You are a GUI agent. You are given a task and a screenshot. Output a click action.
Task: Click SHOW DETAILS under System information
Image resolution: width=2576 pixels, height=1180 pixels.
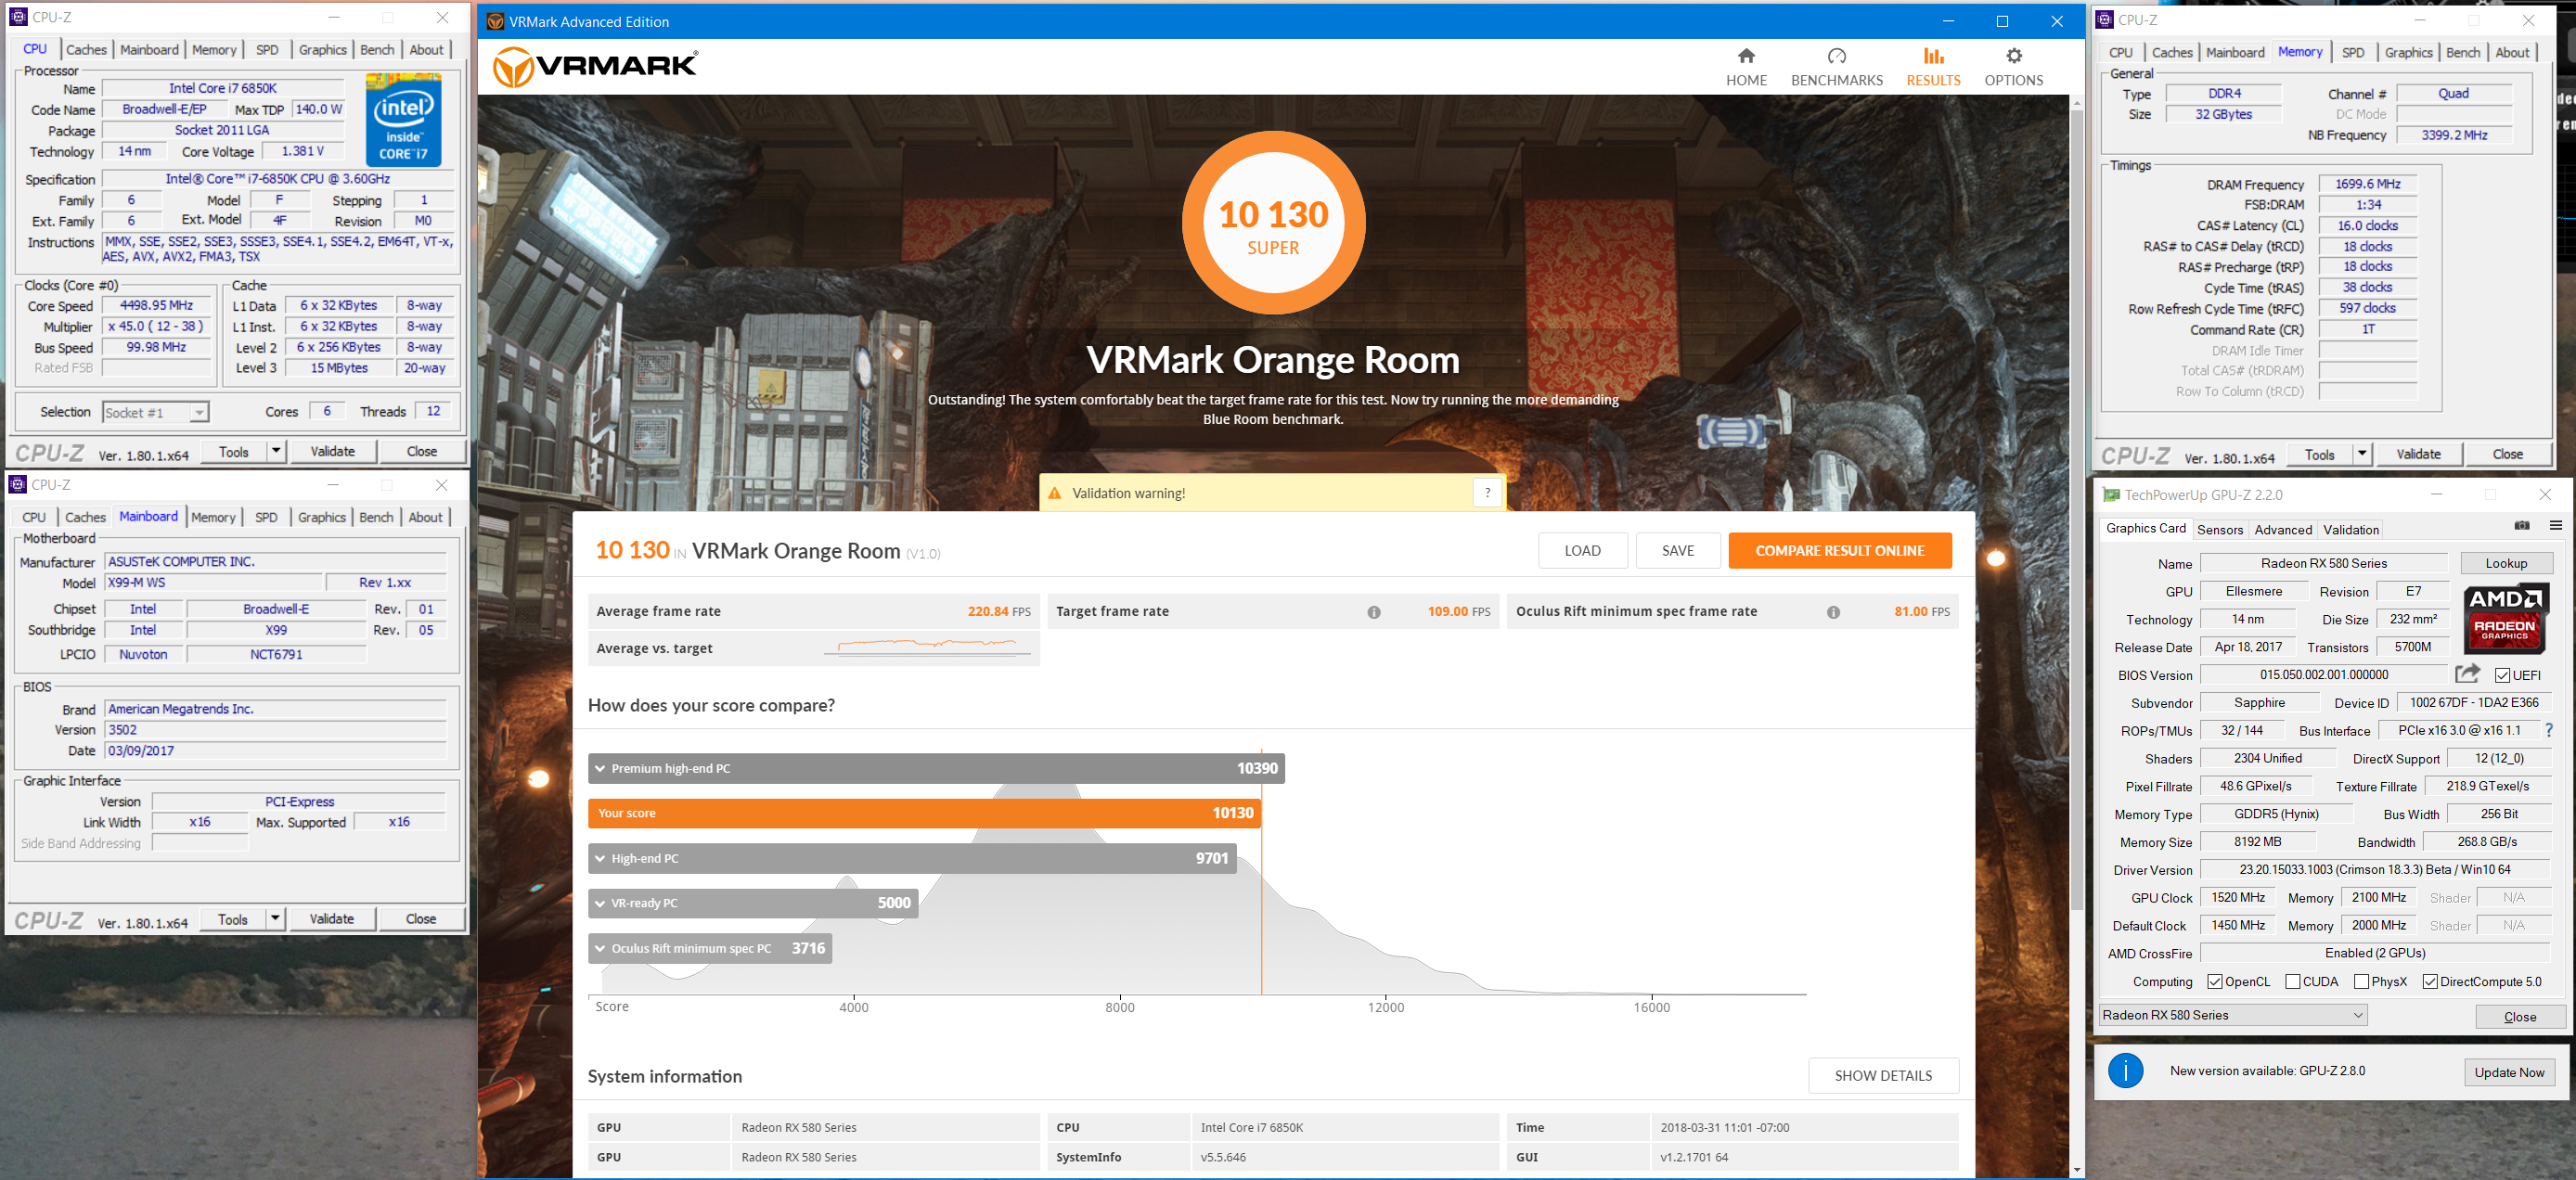(x=1883, y=1076)
